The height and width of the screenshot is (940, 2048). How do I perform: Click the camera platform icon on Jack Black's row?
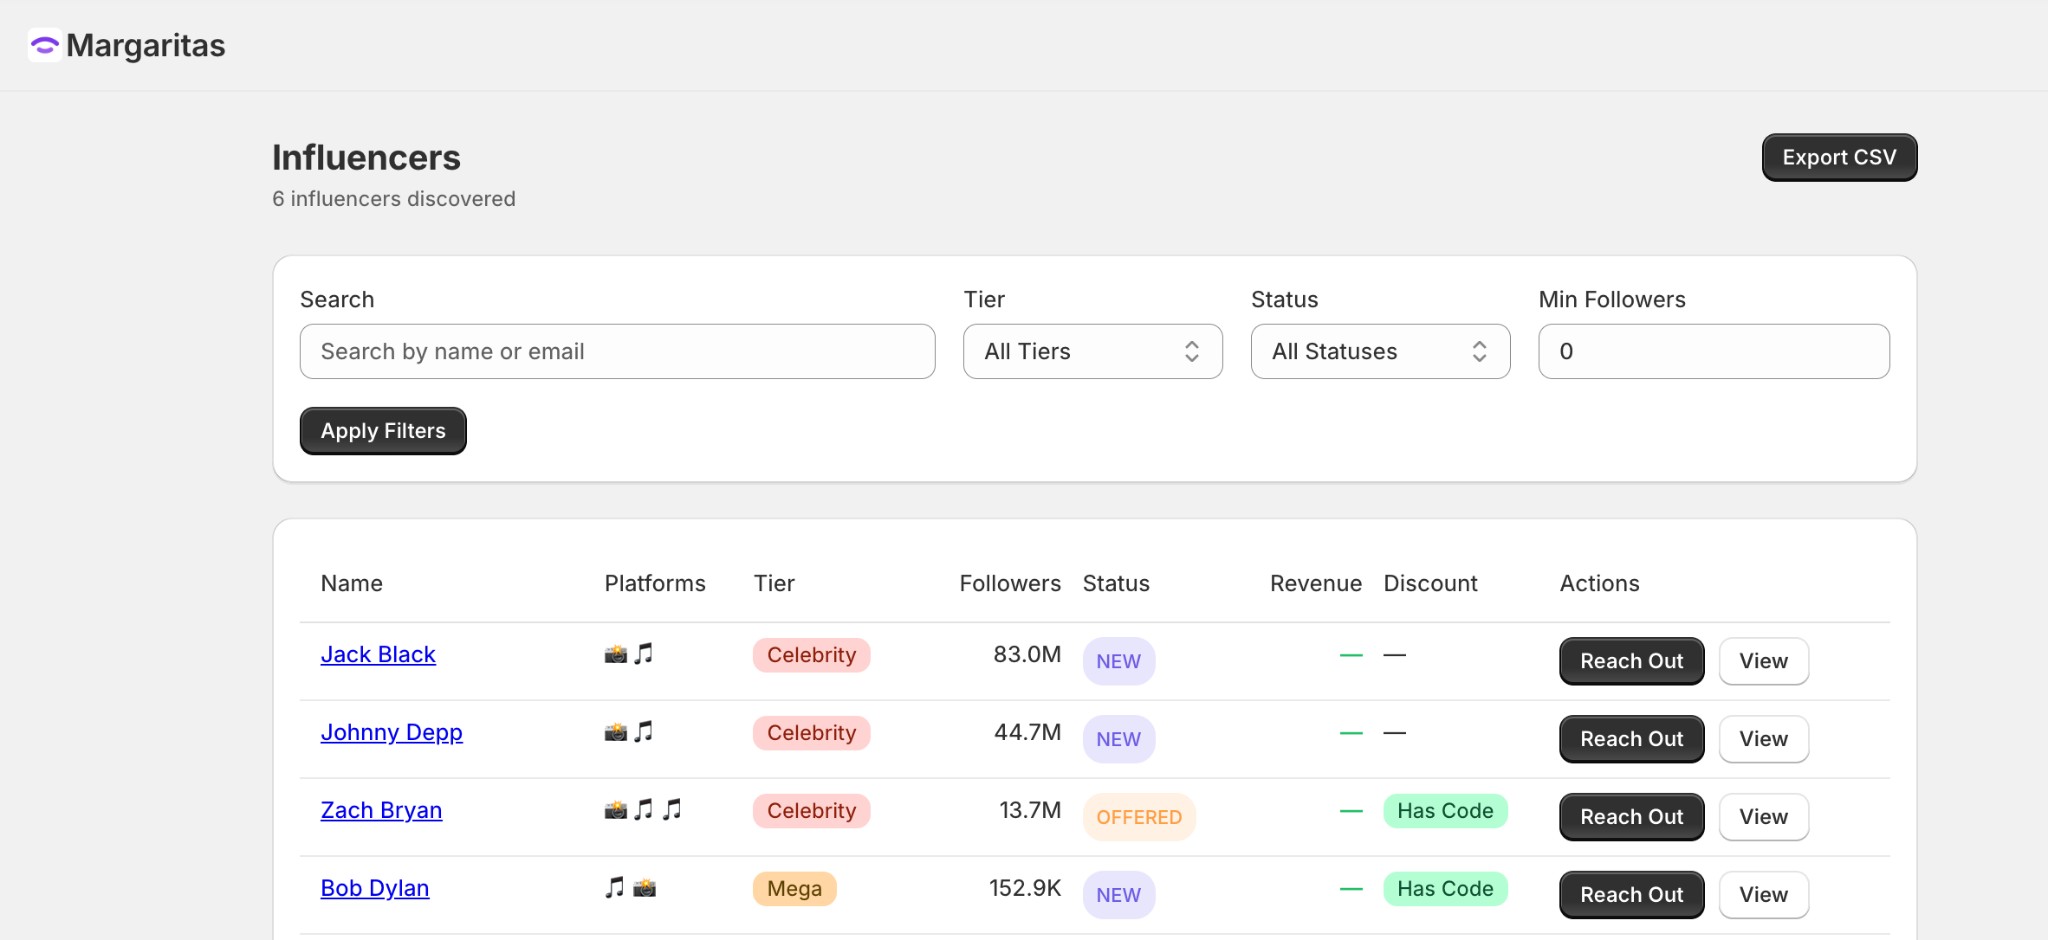coord(616,654)
